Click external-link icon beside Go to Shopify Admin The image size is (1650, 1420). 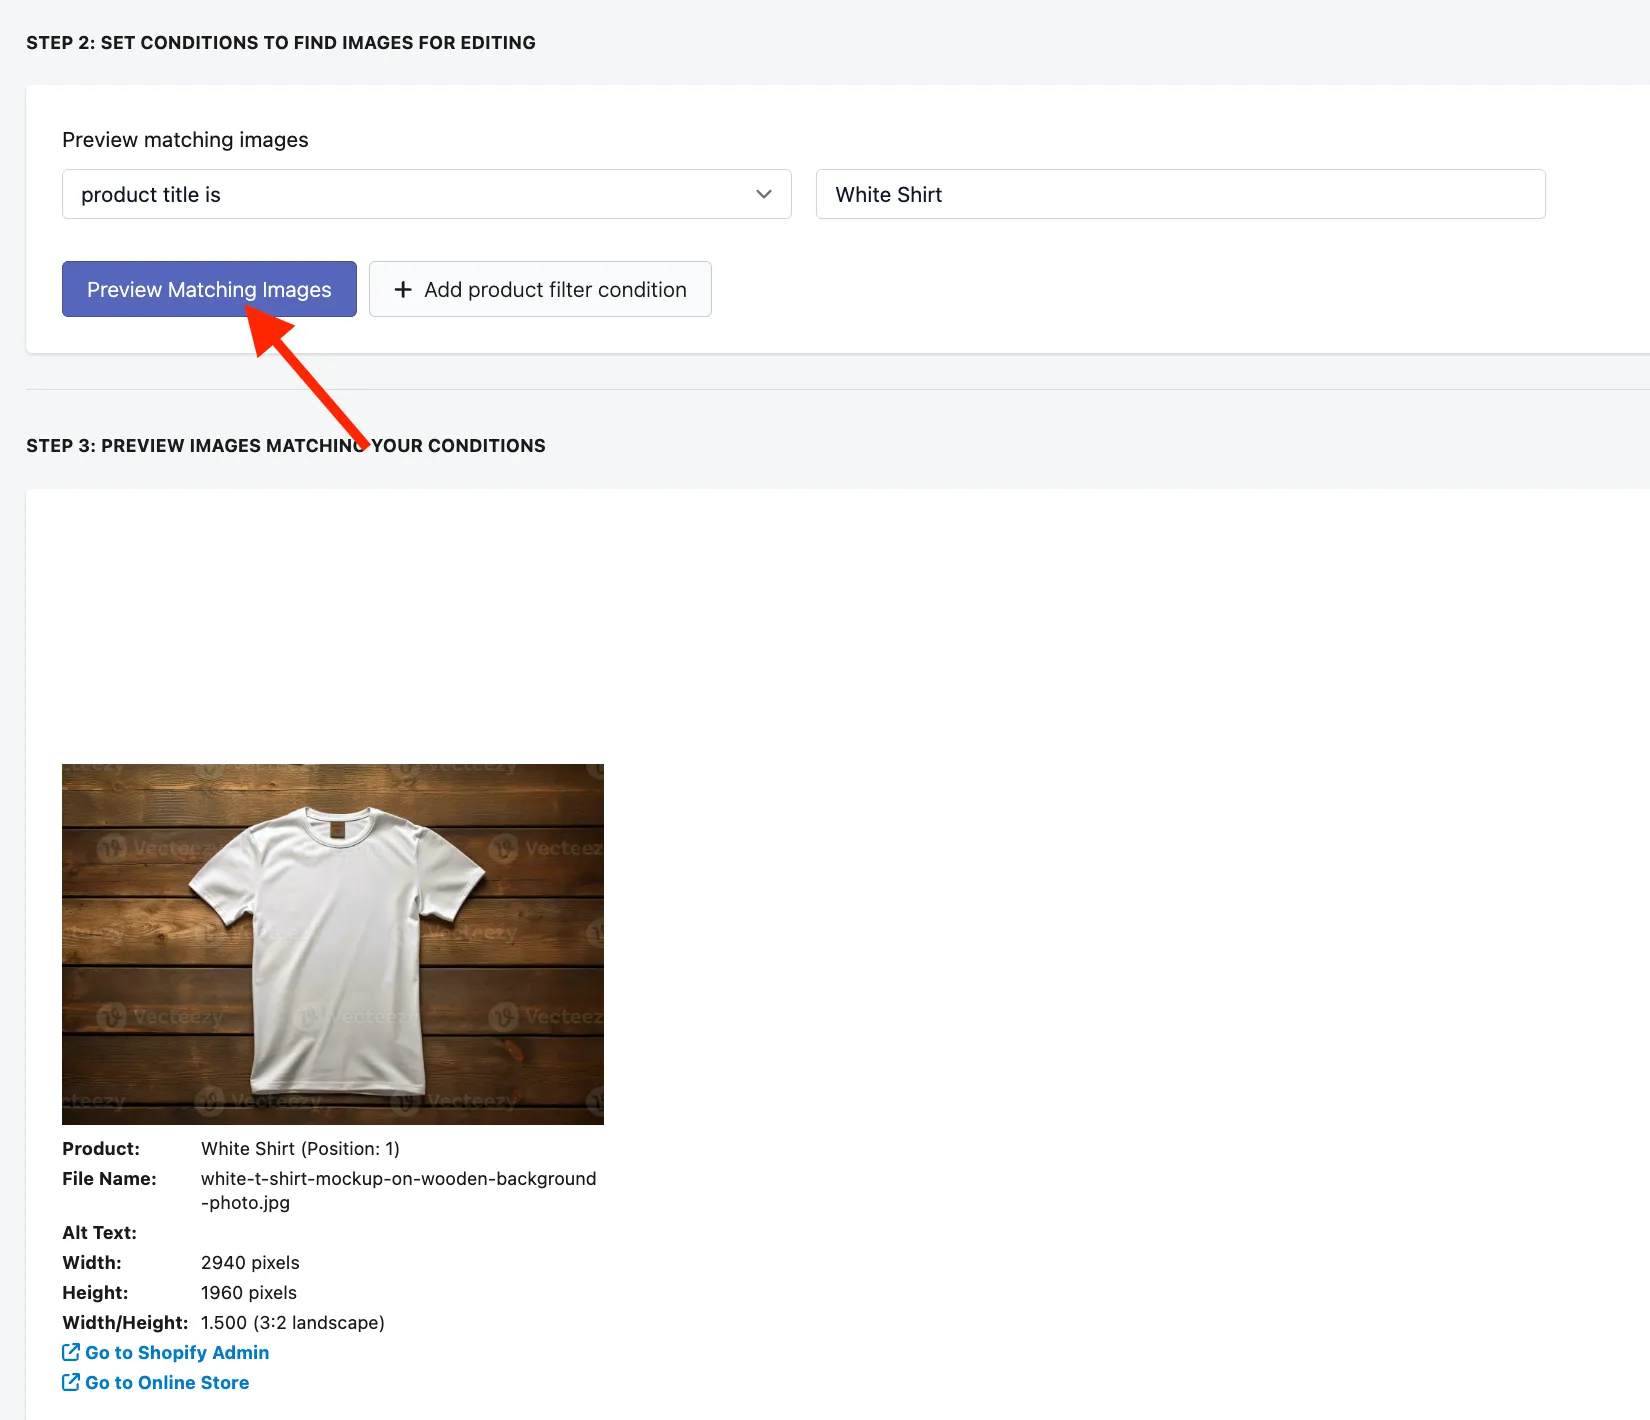[x=71, y=1352]
